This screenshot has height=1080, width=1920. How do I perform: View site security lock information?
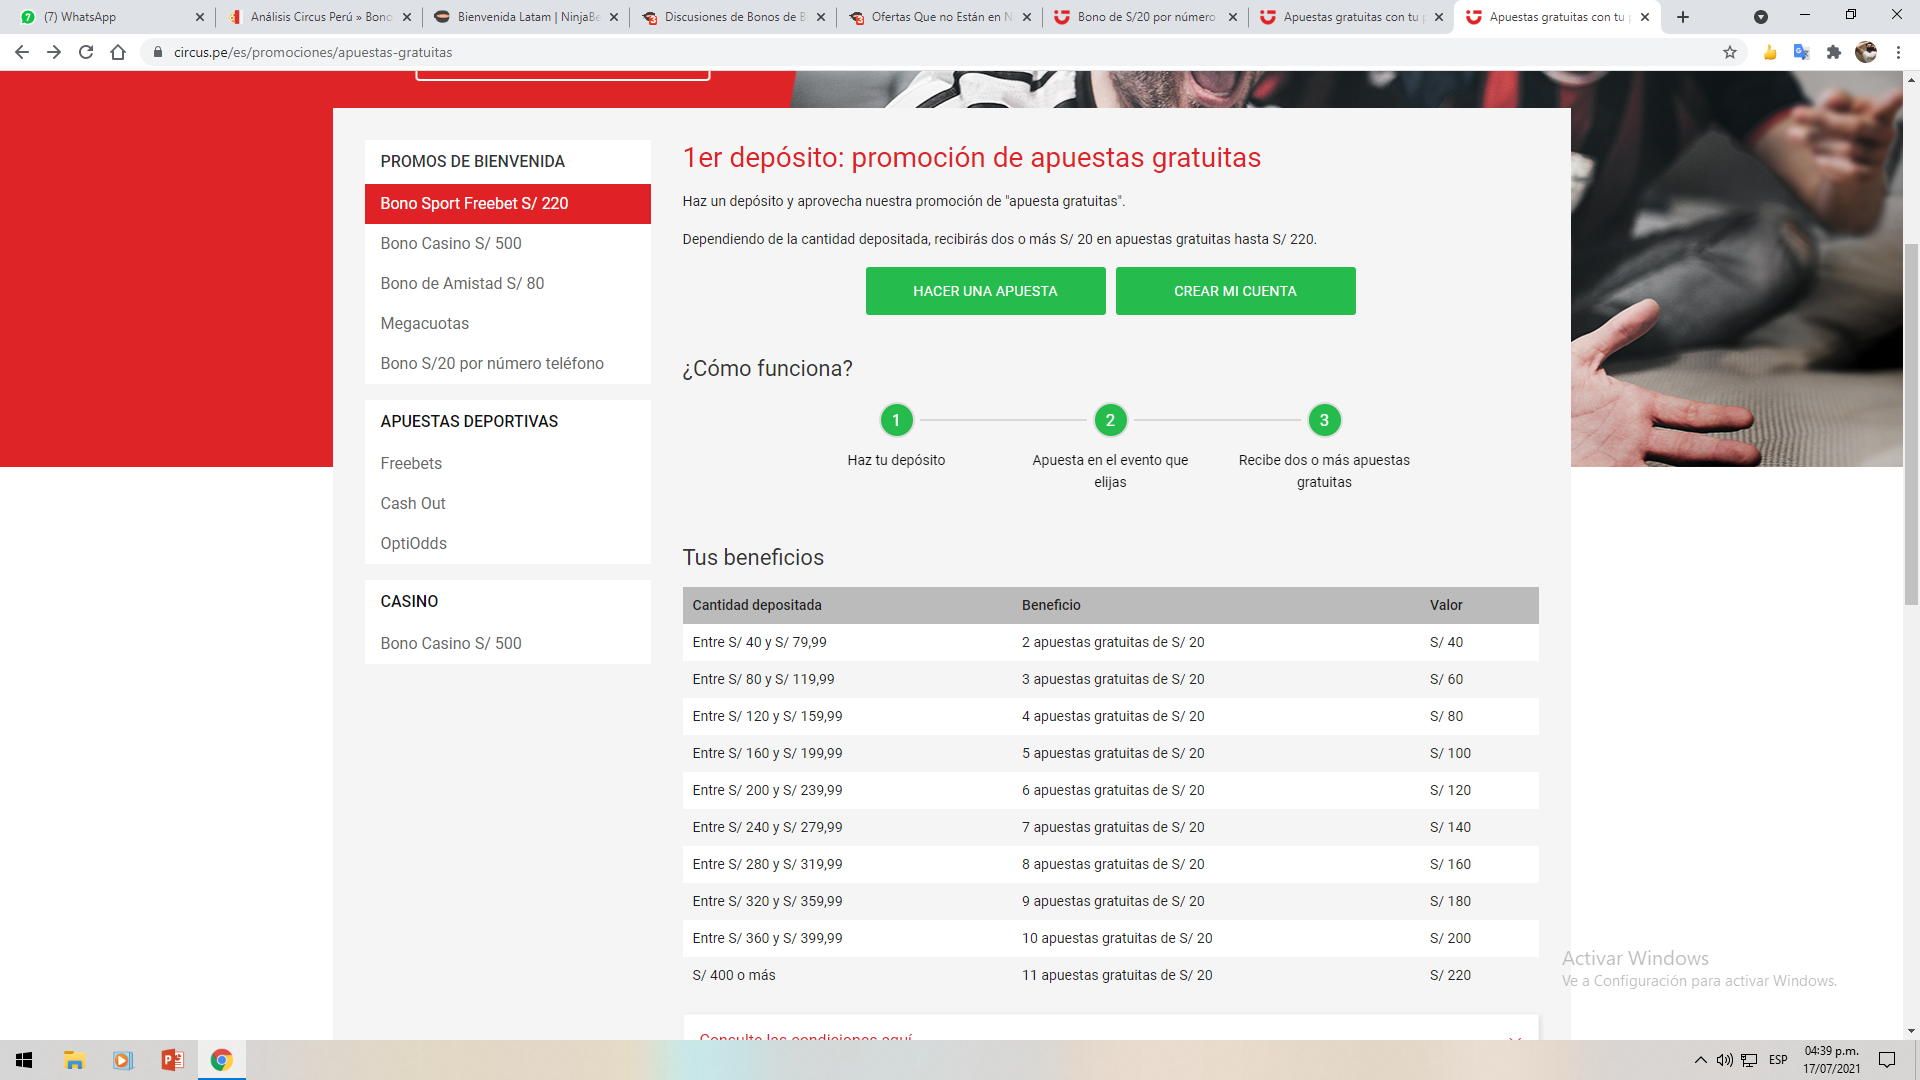click(x=157, y=52)
